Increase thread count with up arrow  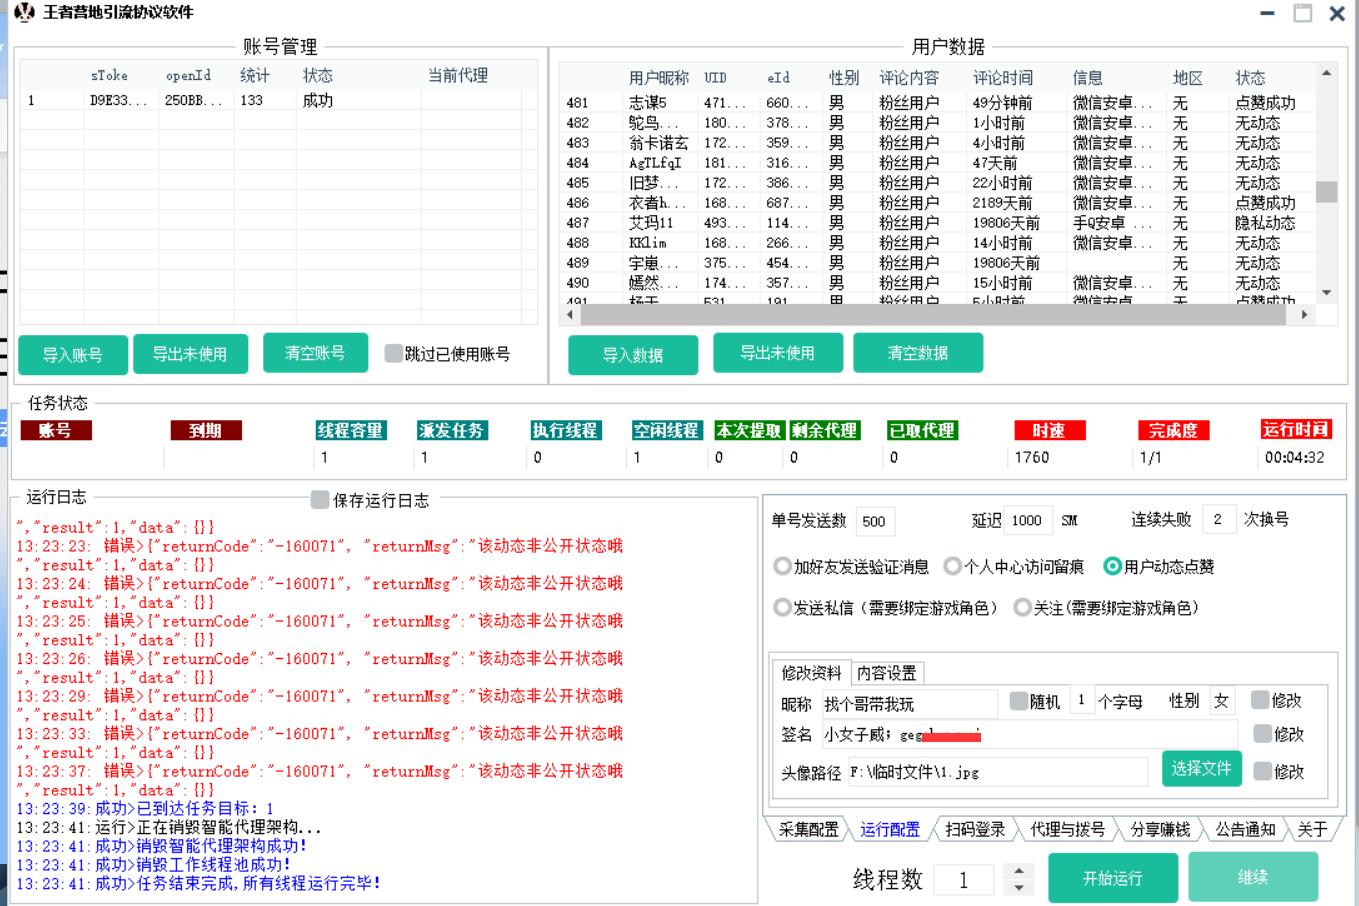pyautogui.click(x=1018, y=870)
